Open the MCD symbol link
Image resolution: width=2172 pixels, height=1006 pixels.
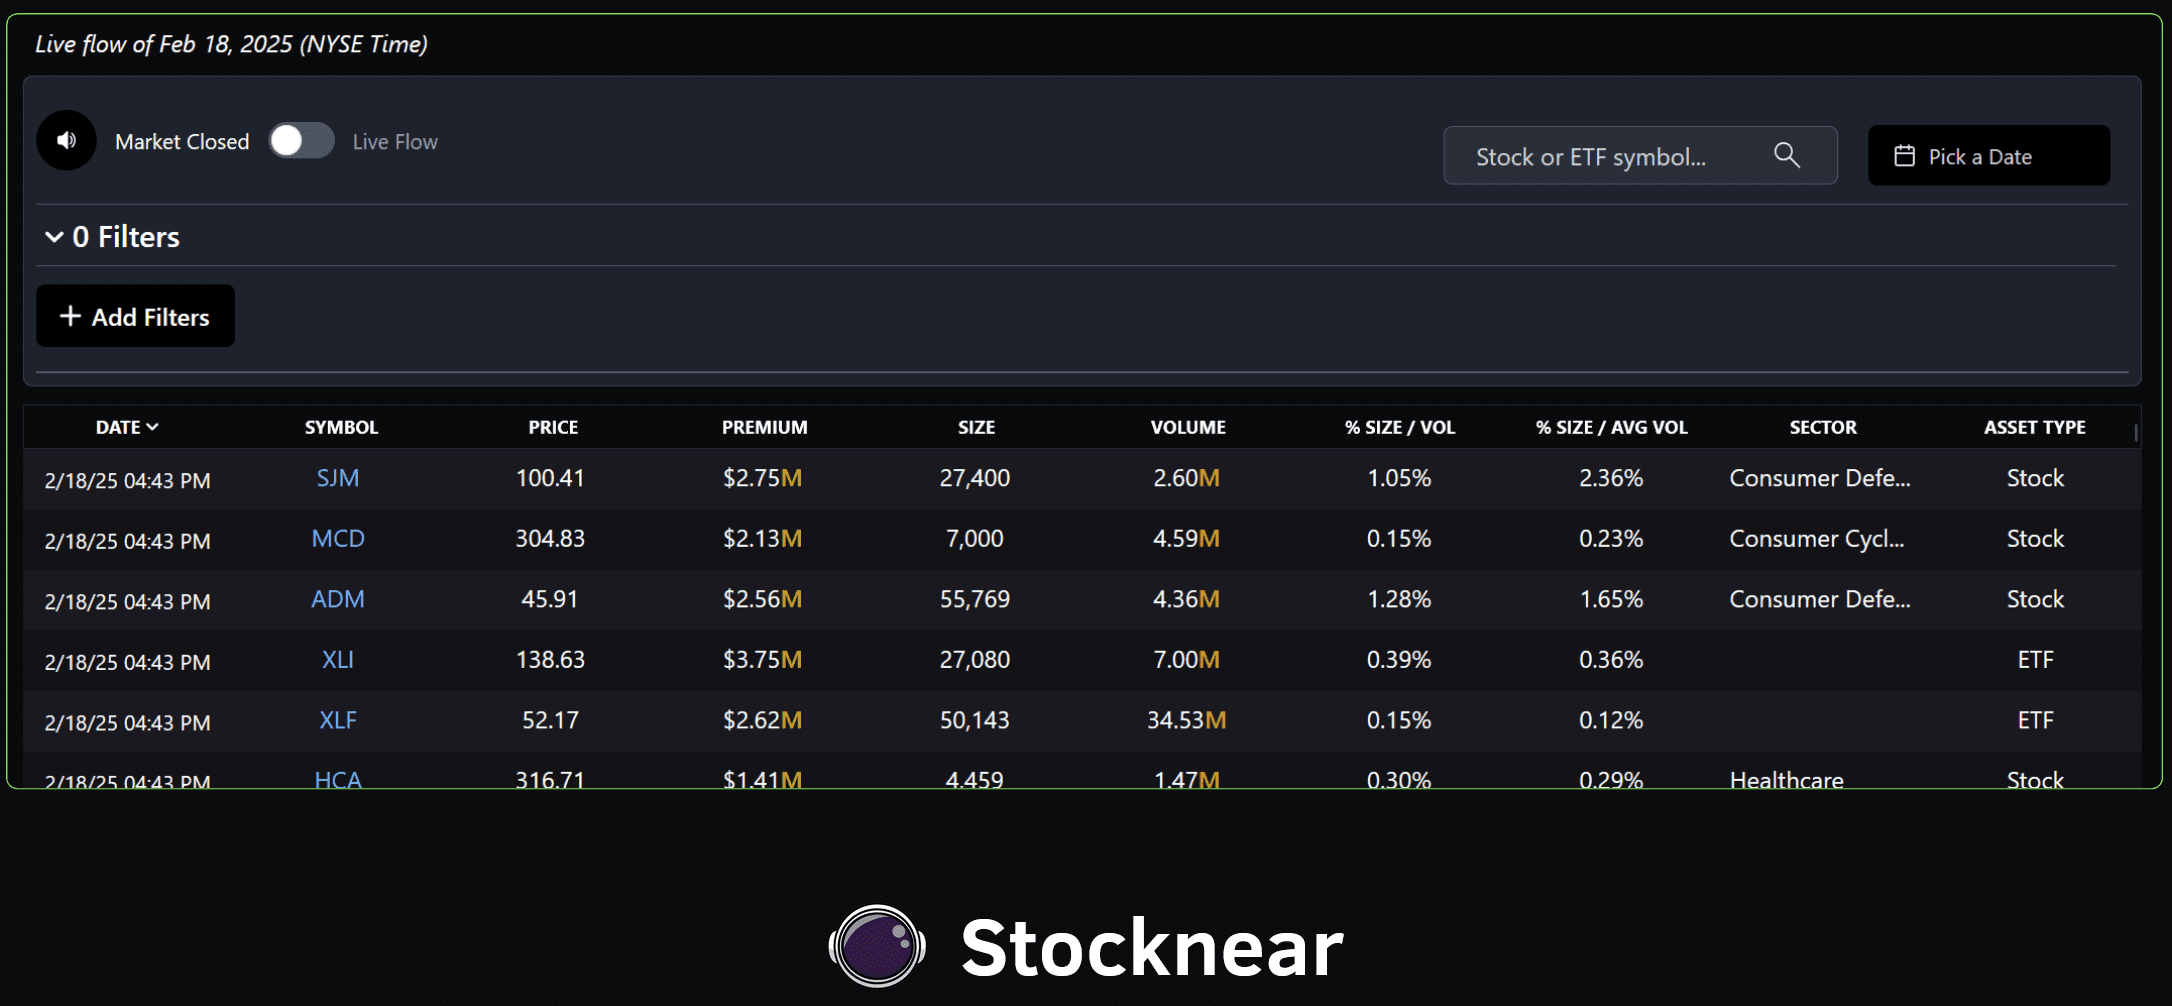tap(338, 538)
